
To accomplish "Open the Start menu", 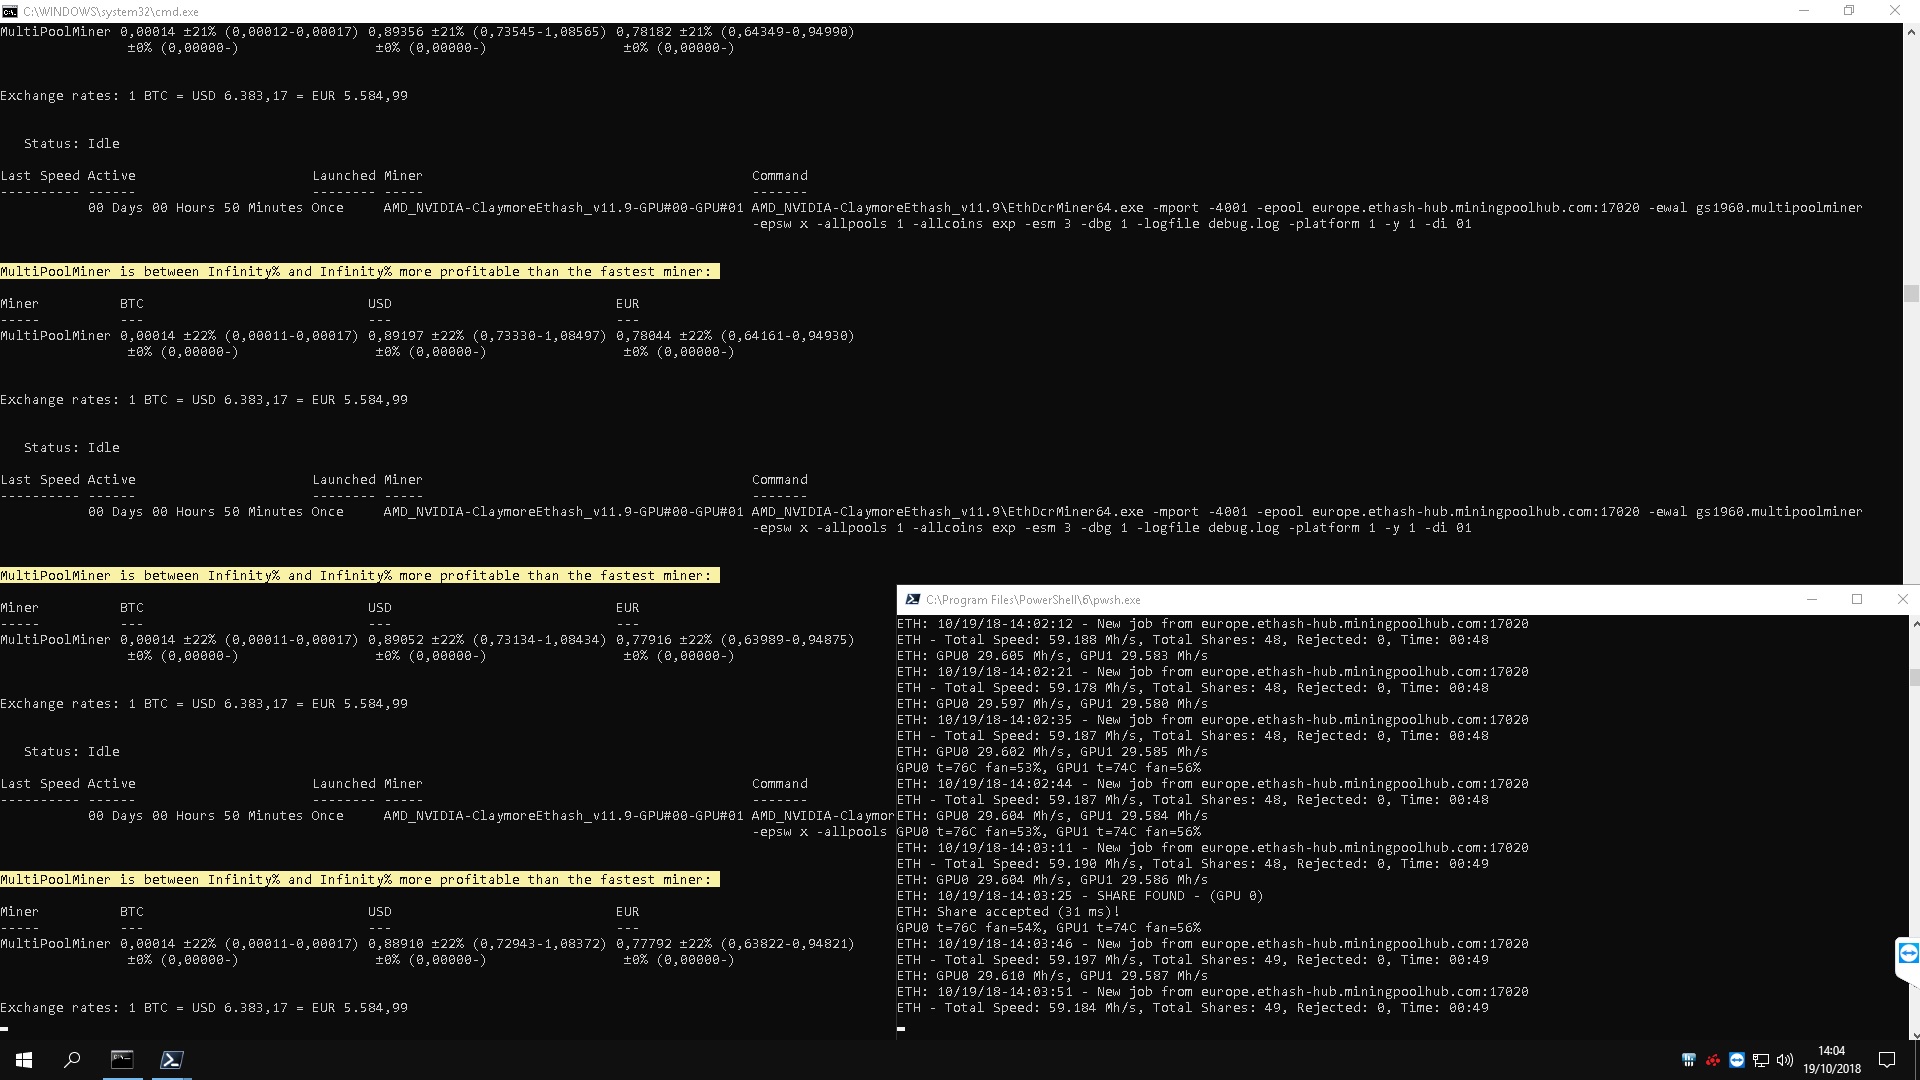I will click(x=22, y=1060).
